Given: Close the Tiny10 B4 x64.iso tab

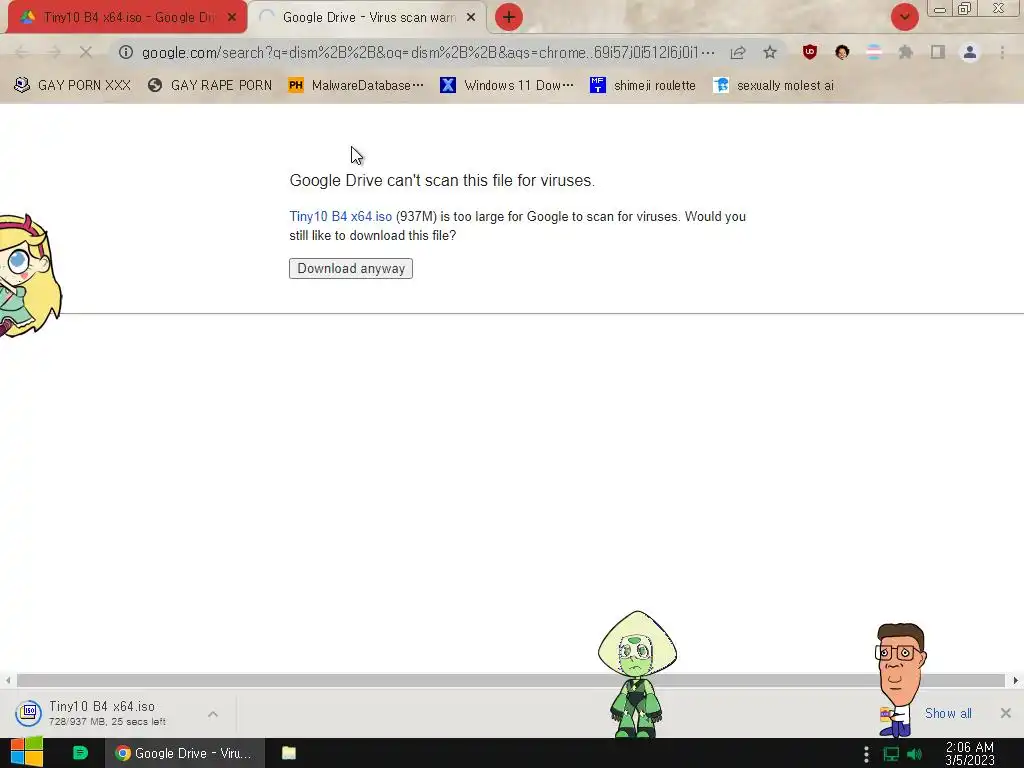Looking at the screenshot, I should click(x=232, y=18).
